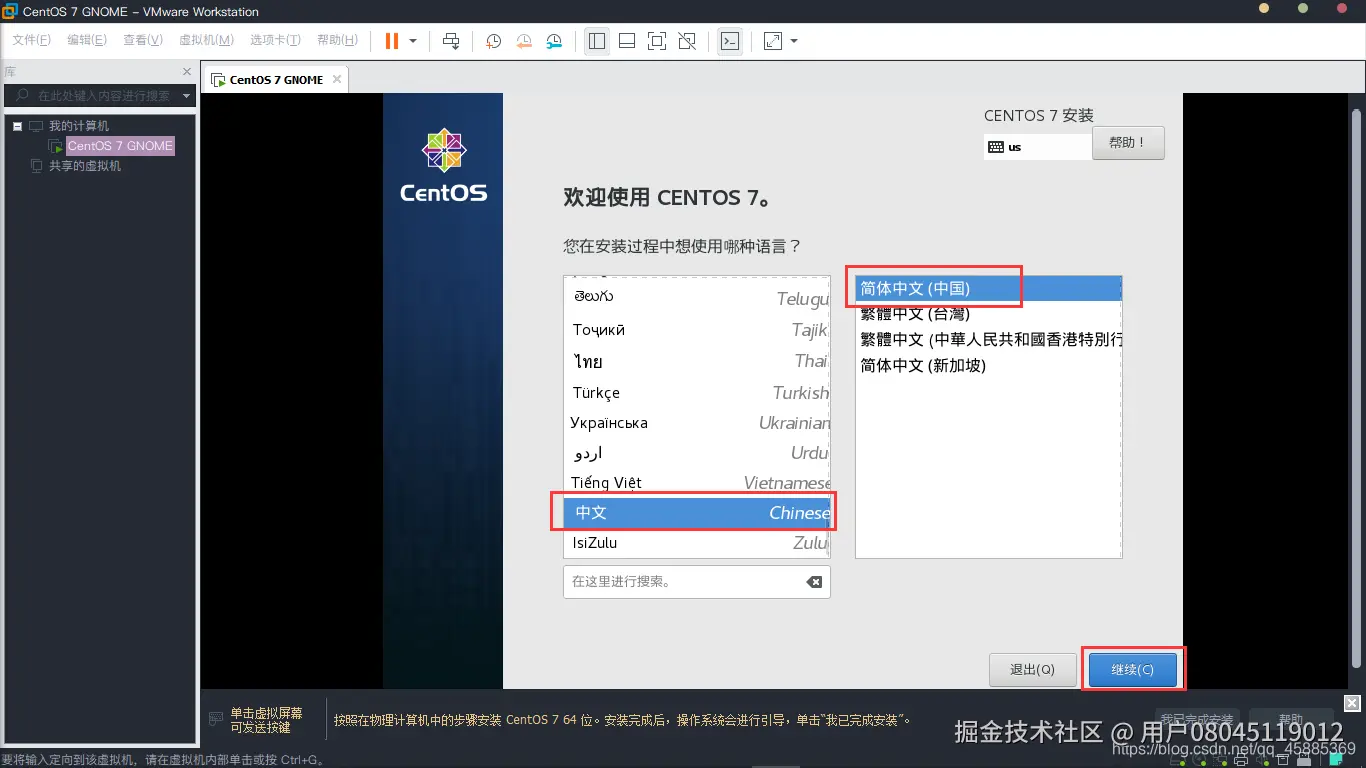The image size is (1366, 768).
Task: Click the CentOS logo in the installer
Action: tap(444, 166)
